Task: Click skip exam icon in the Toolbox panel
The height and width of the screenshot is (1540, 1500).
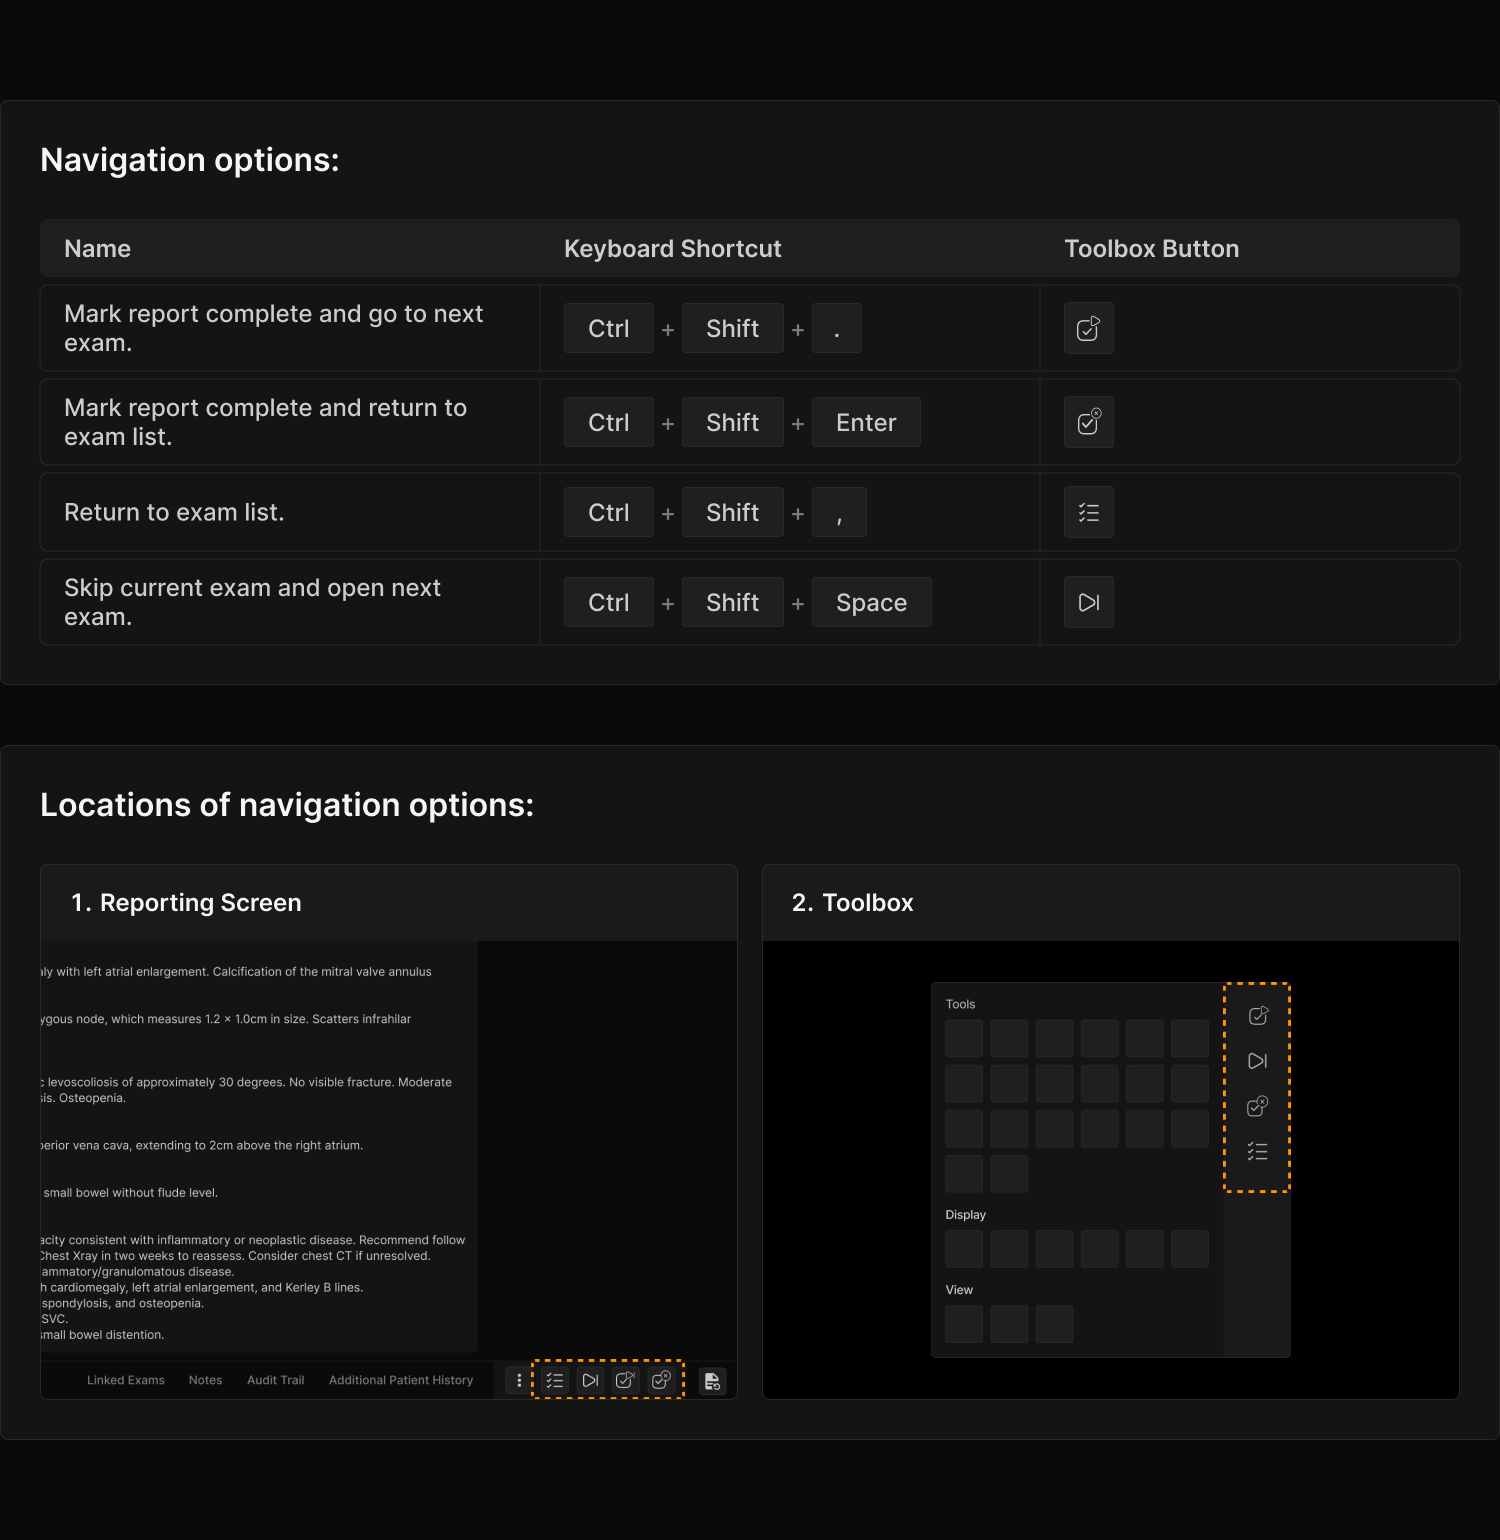Action: 1258,1061
